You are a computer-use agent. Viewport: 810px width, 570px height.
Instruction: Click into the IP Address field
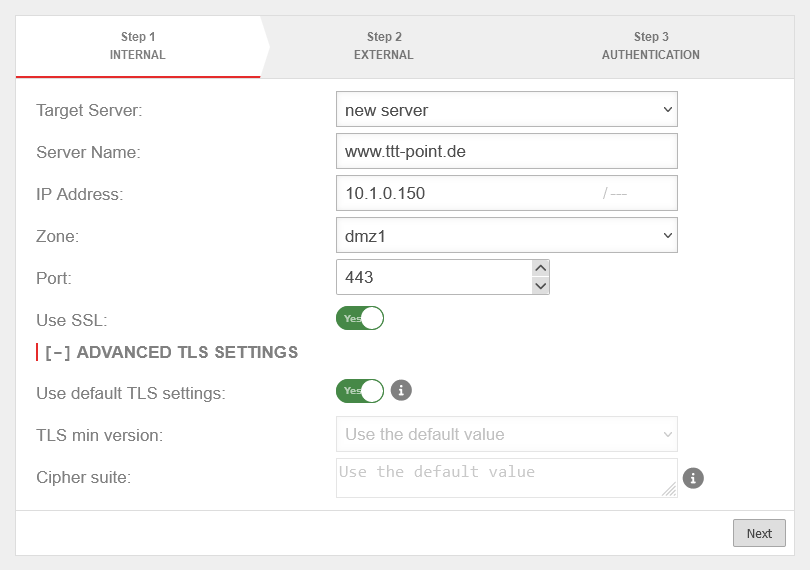[465, 194]
